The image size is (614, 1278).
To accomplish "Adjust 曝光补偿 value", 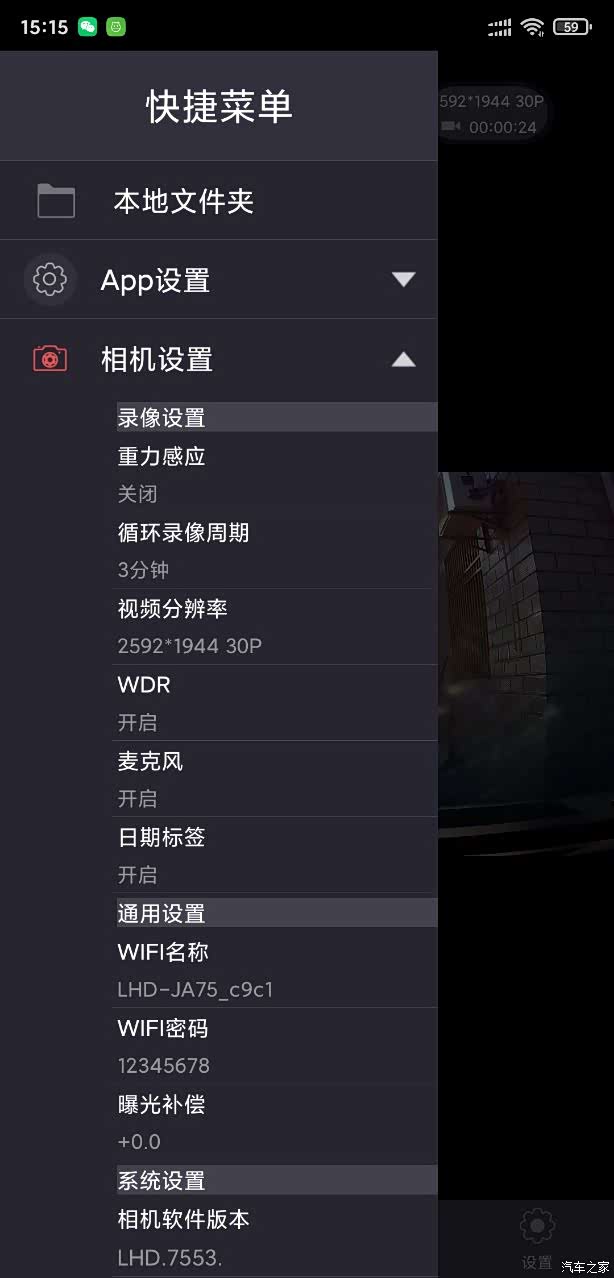I will tap(277, 1123).
